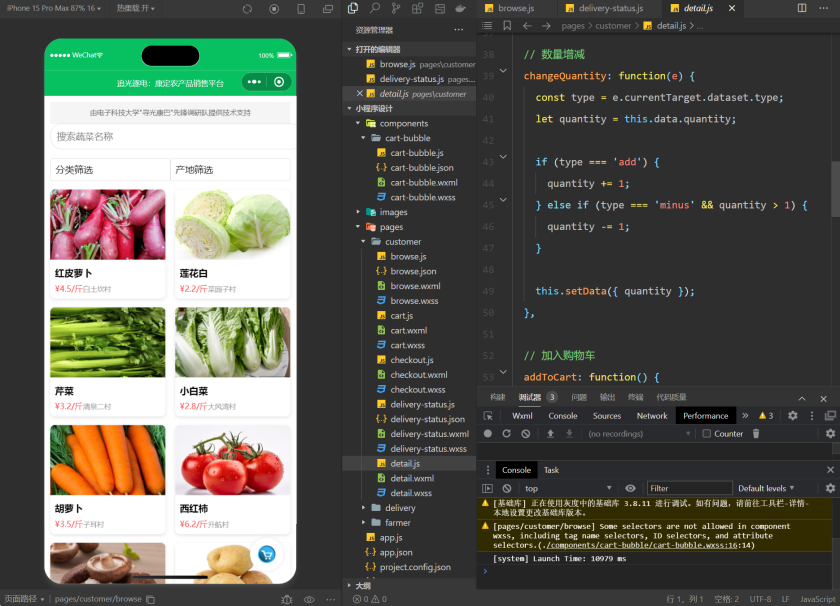Click the element inspector picker icon
The image size is (840, 606).
[x=488, y=416]
